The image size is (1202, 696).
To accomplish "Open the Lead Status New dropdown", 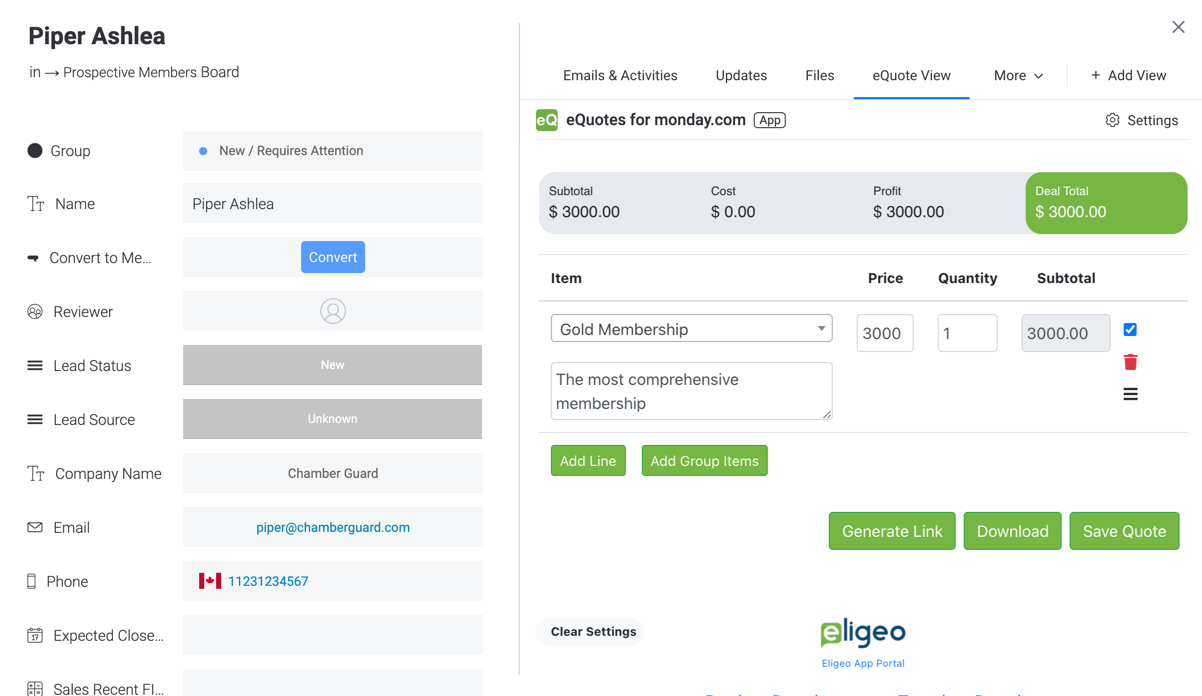I will 332,365.
